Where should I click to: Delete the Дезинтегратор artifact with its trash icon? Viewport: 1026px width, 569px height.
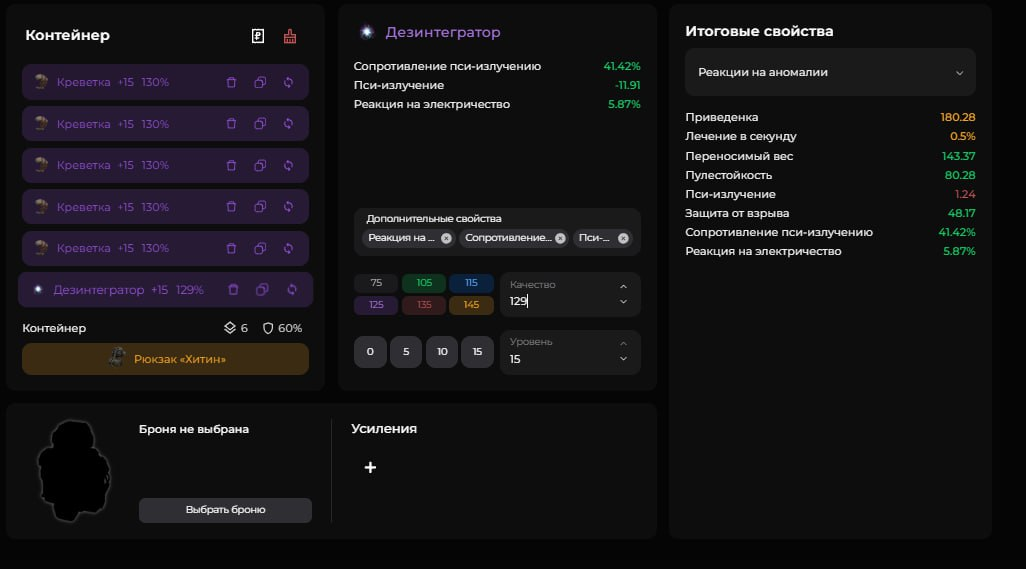[233, 290]
